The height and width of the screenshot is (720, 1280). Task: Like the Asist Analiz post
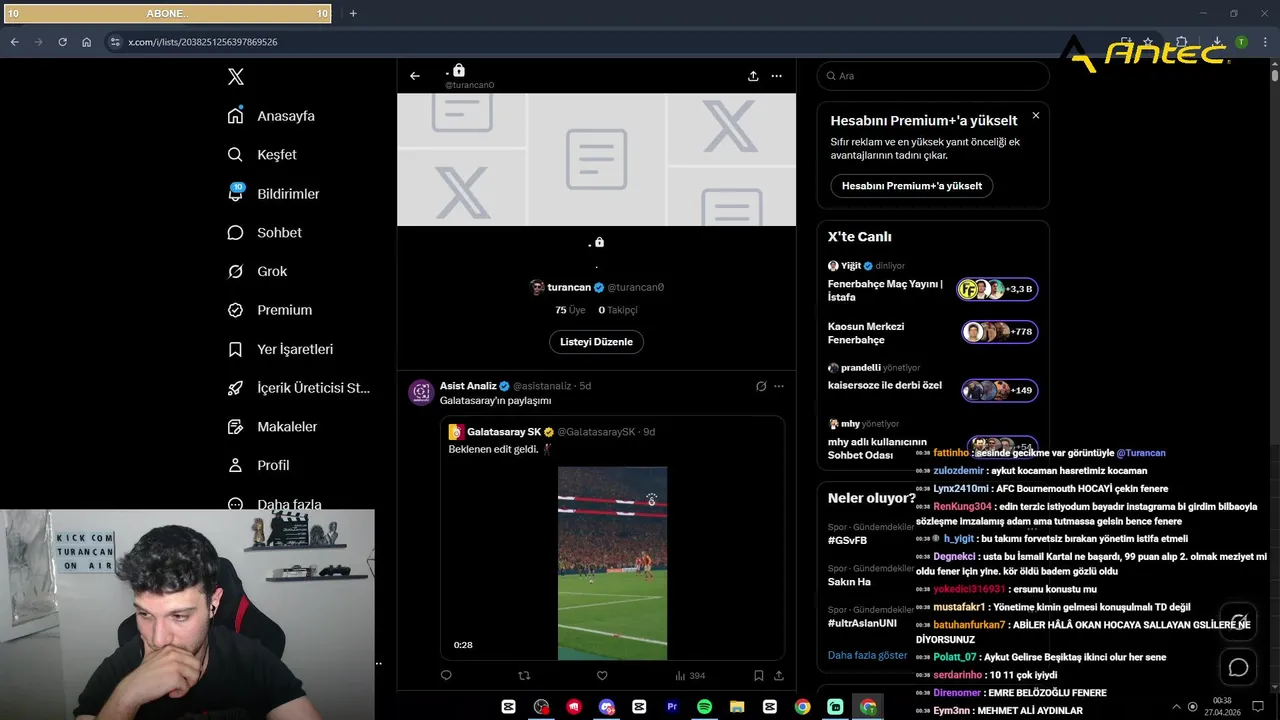click(602, 676)
